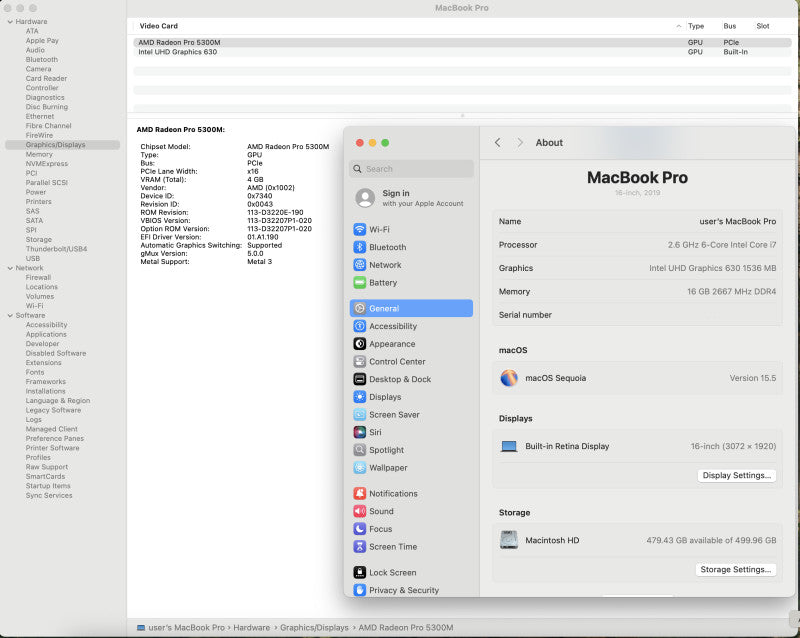Select Power in the Hardware tree
Image resolution: width=800 pixels, height=638 pixels.
(36, 192)
